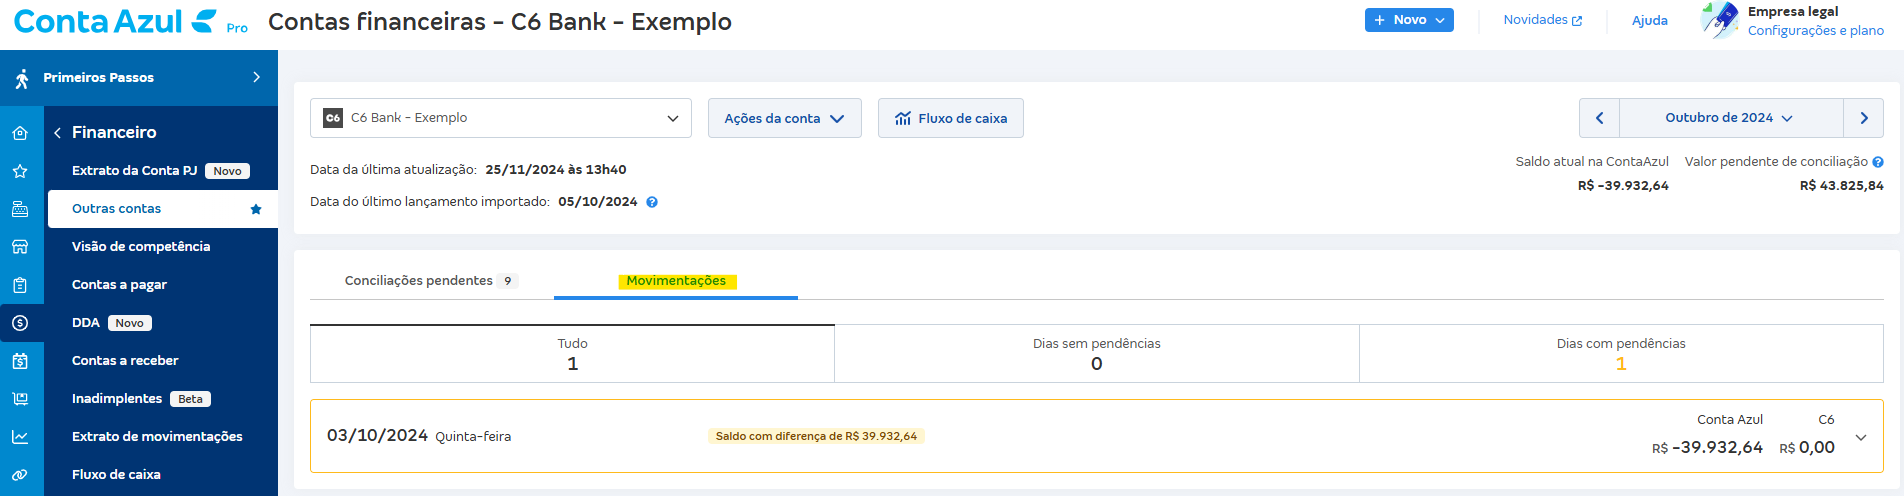Open Extrato de movimentações menu item
1904x496 pixels.
pos(163,437)
